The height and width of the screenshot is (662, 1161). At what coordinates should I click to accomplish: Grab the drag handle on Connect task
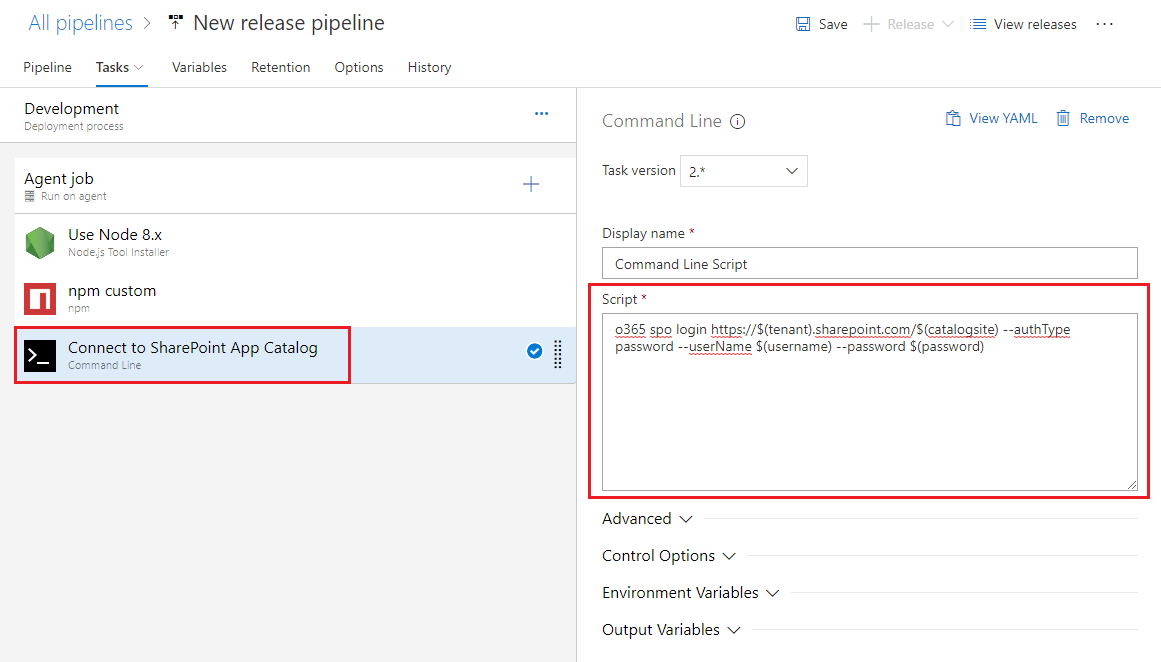click(x=558, y=354)
